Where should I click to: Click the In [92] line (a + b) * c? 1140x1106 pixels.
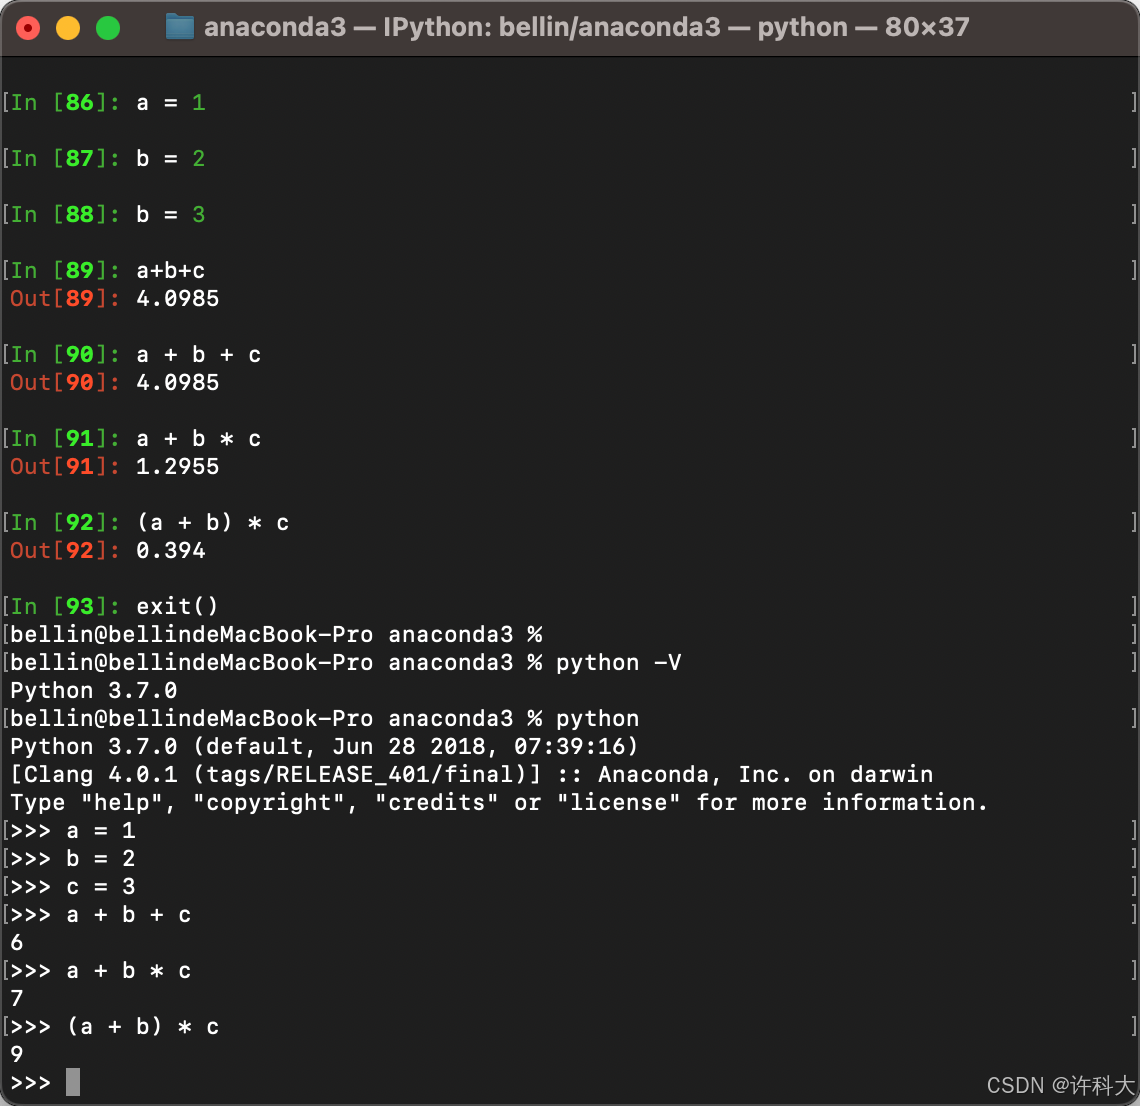click(150, 523)
